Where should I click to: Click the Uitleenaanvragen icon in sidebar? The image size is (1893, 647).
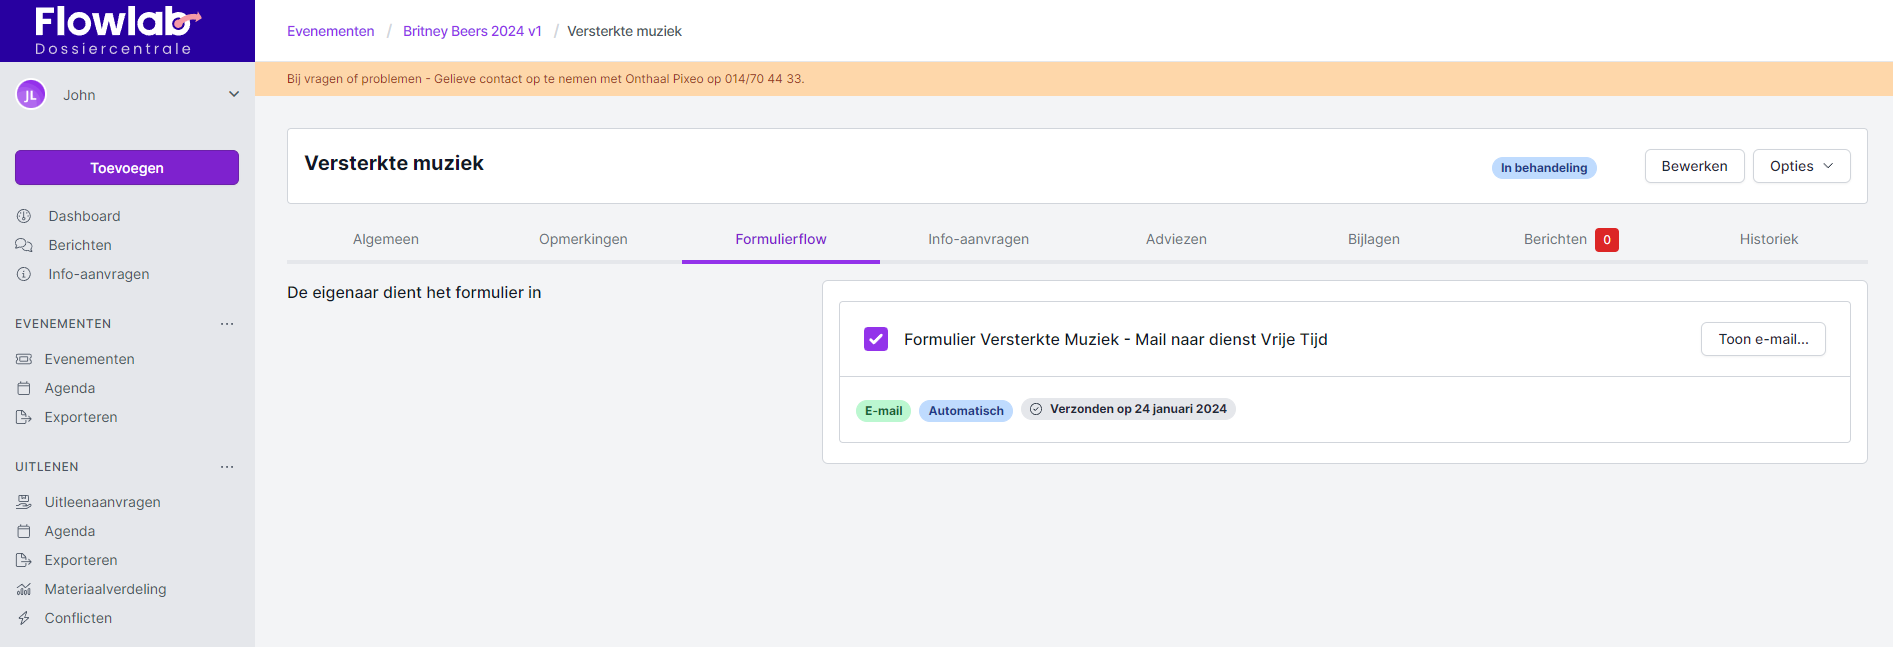tap(24, 502)
